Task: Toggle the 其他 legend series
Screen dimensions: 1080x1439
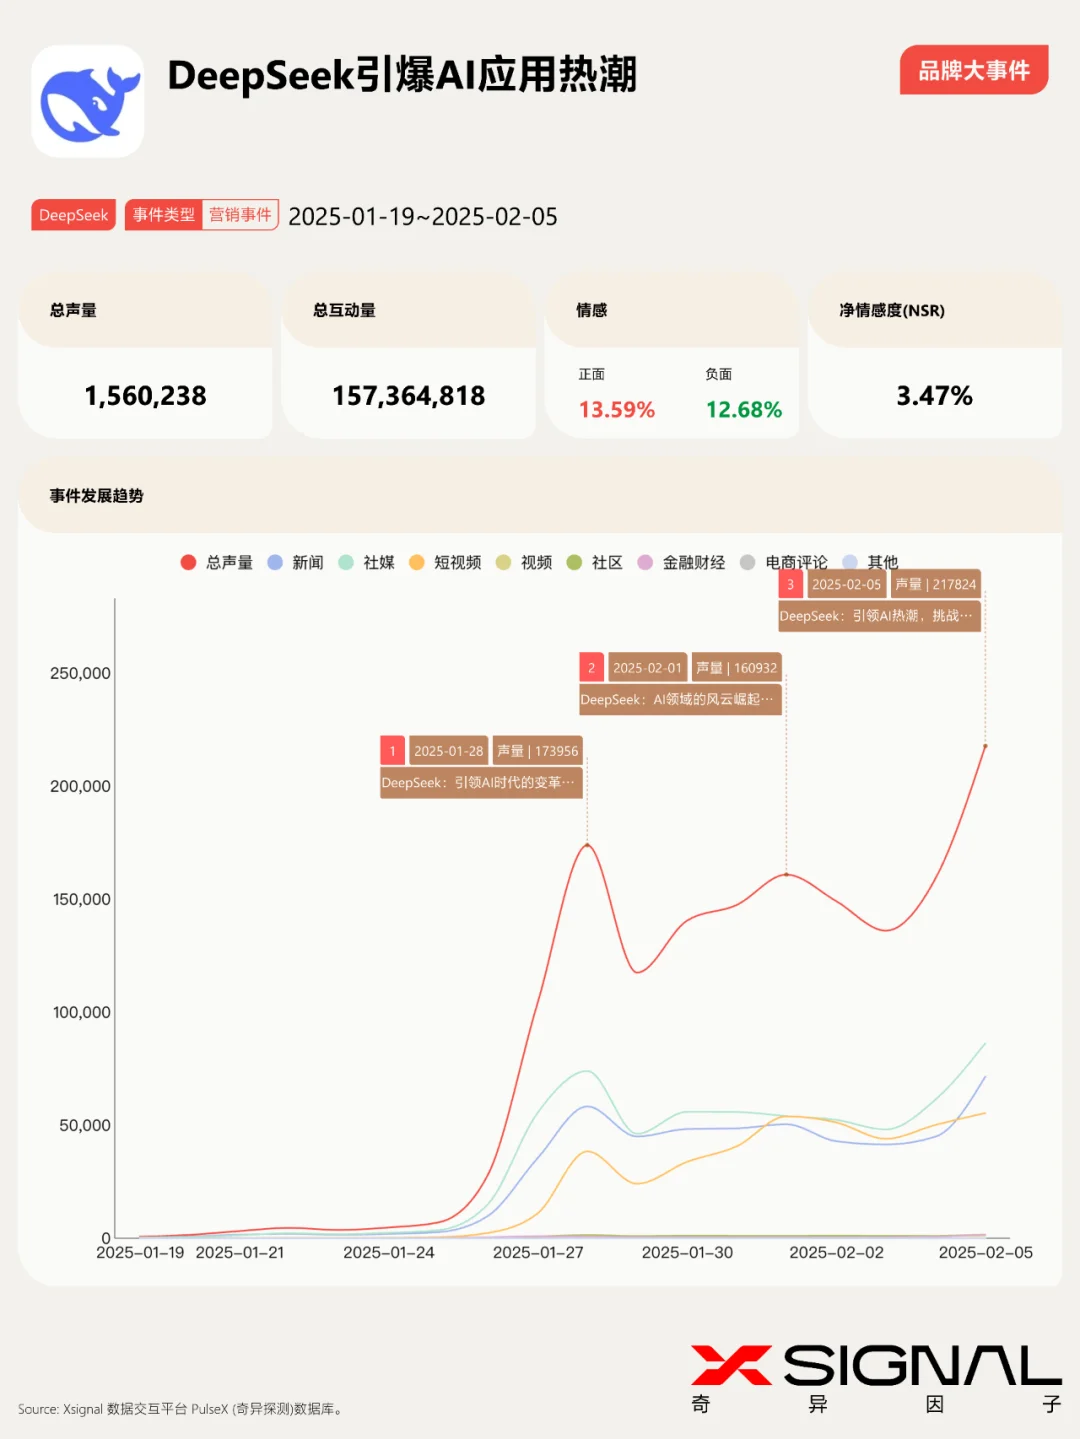Action: (x=871, y=562)
